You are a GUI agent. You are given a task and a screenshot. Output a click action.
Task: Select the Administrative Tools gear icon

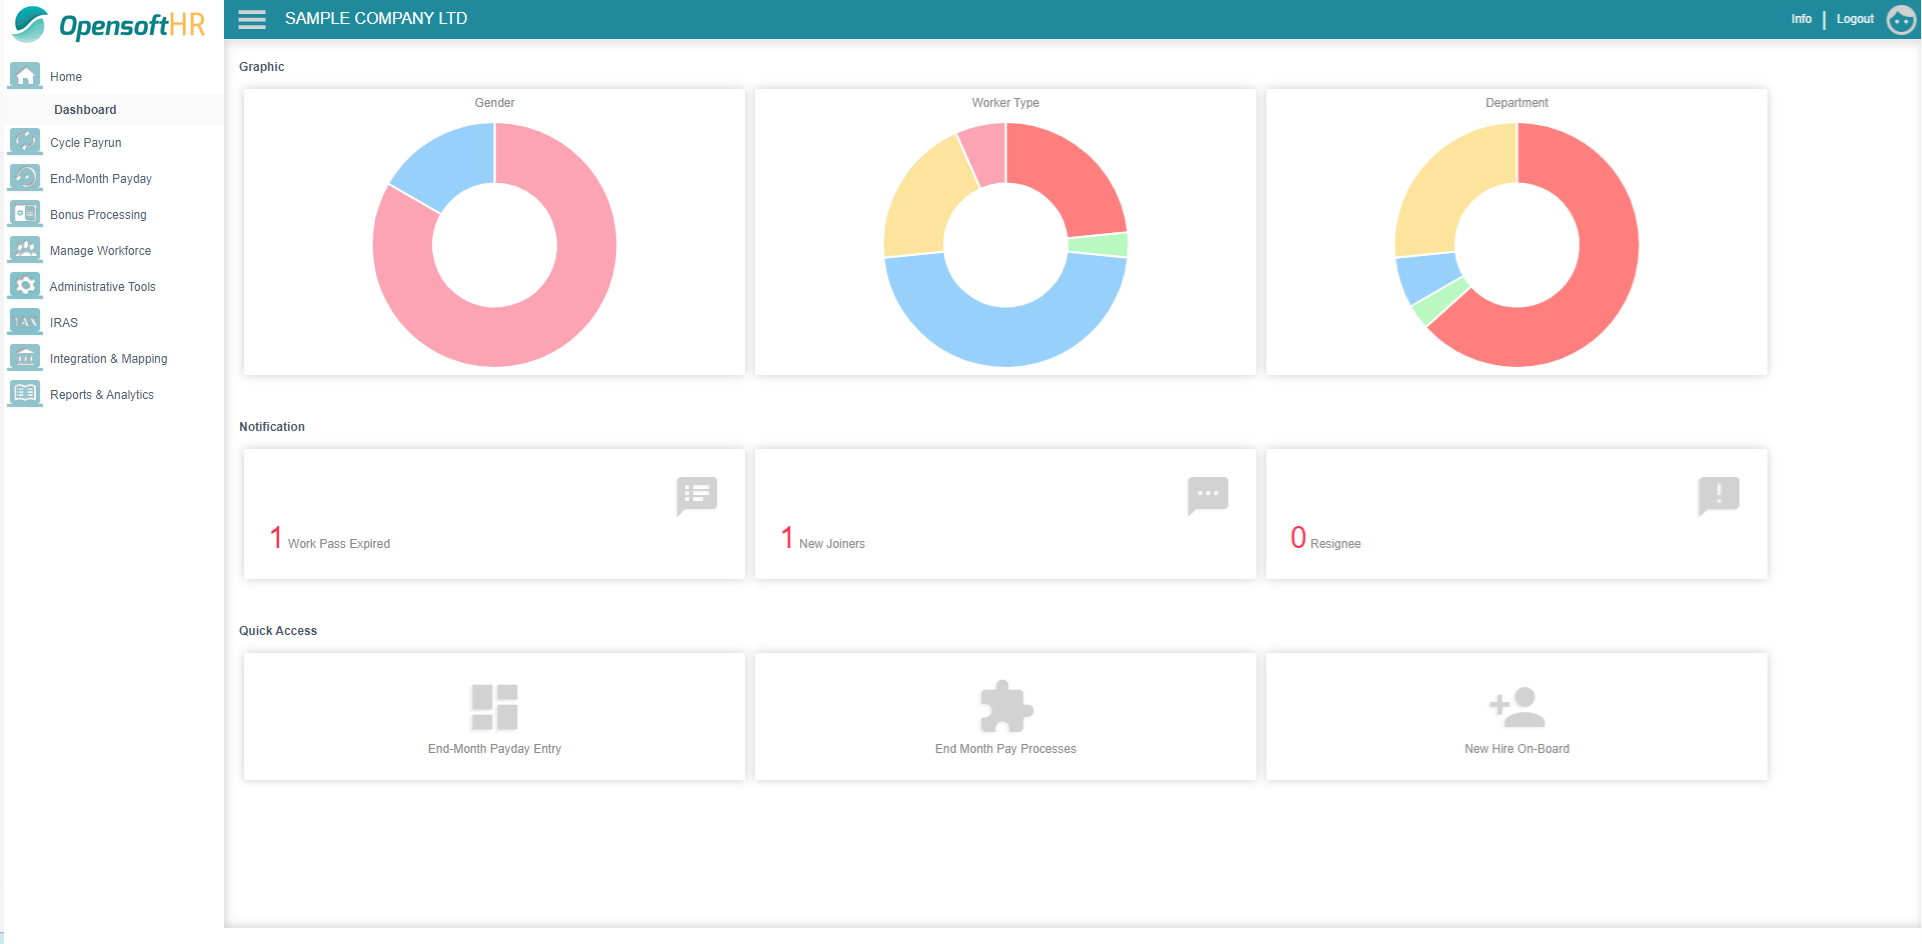click(23, 285)
